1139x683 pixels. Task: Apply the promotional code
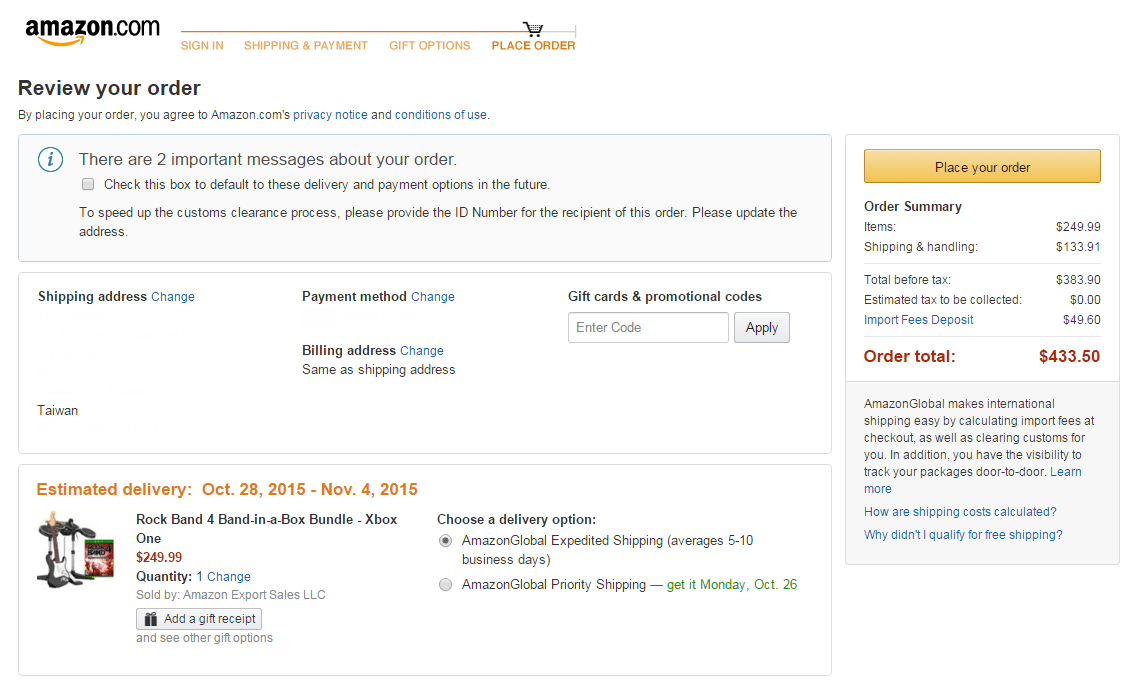[x=761, y=328]
